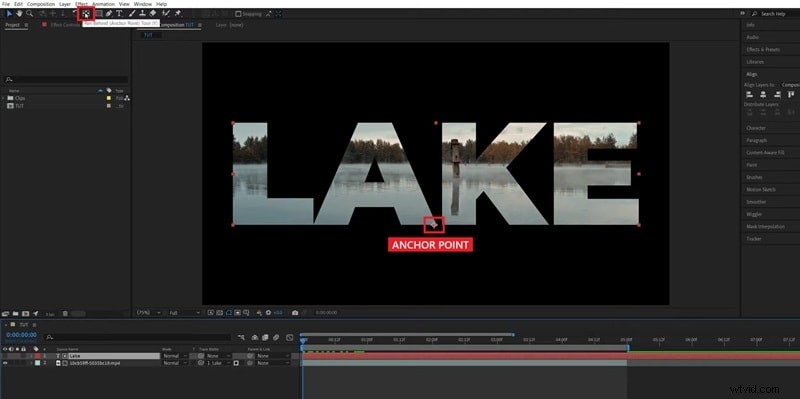Screen dimensions: 800x399
Task: Open blending Mode dropdown for Lake layer
Action: click(175, 356)
